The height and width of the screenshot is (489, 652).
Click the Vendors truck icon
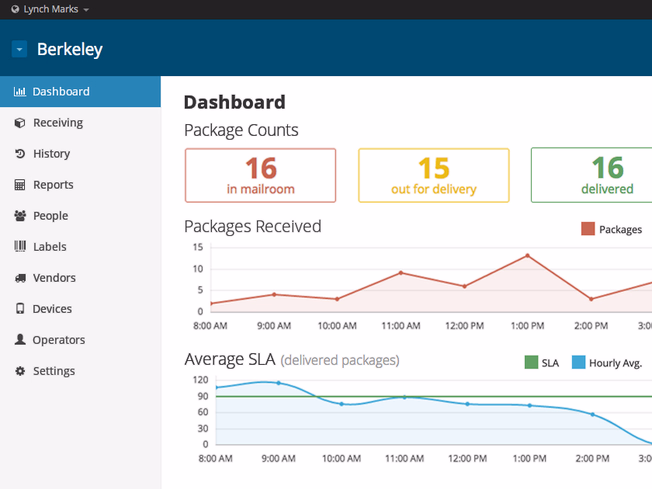click(x=20, y=278)
